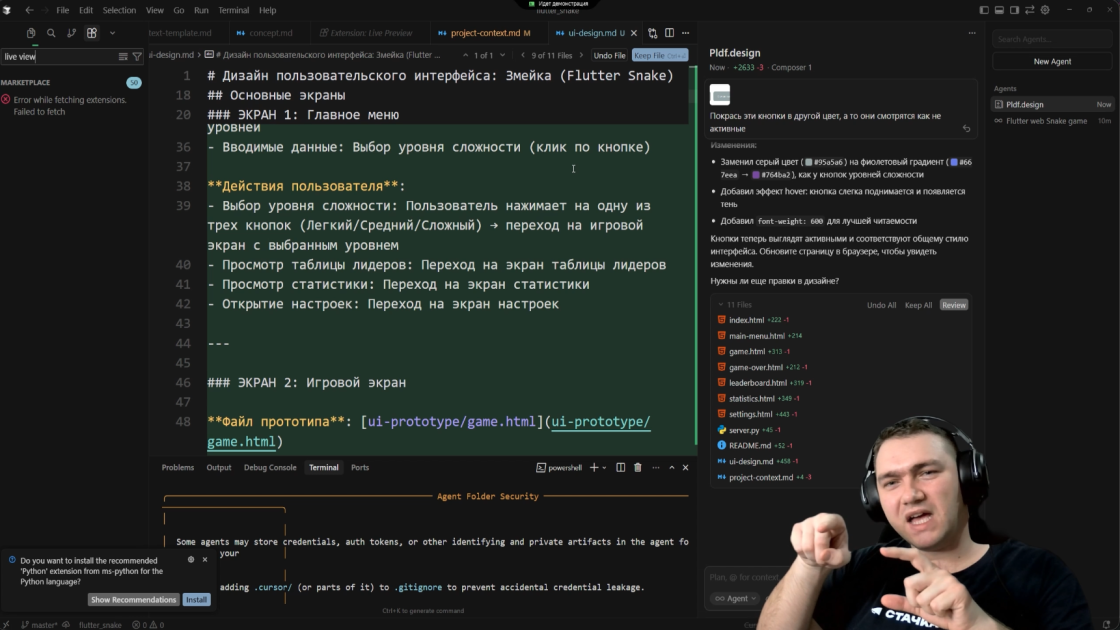Screen dimensions: 1120x630
Task: Toggle the primary sidebar layout icon
Action: (984, 10)
